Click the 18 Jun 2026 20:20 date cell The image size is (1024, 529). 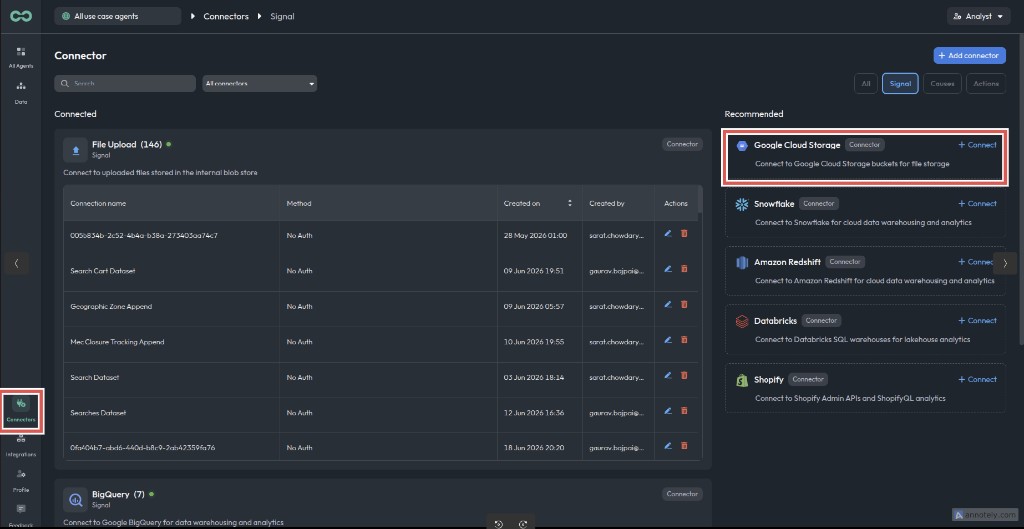(534, 448)
